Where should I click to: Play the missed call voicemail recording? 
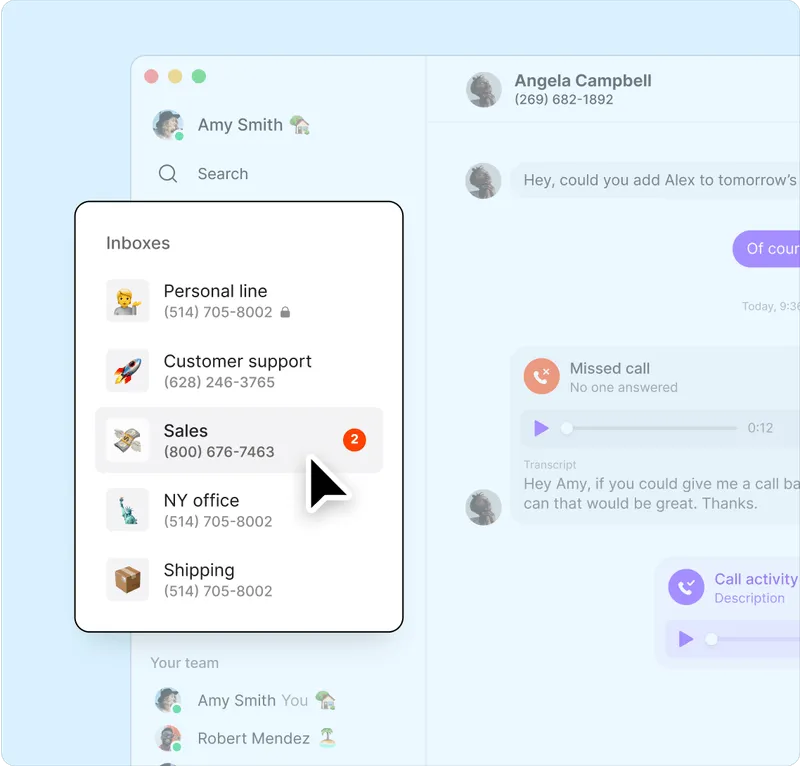pos(541,428)
